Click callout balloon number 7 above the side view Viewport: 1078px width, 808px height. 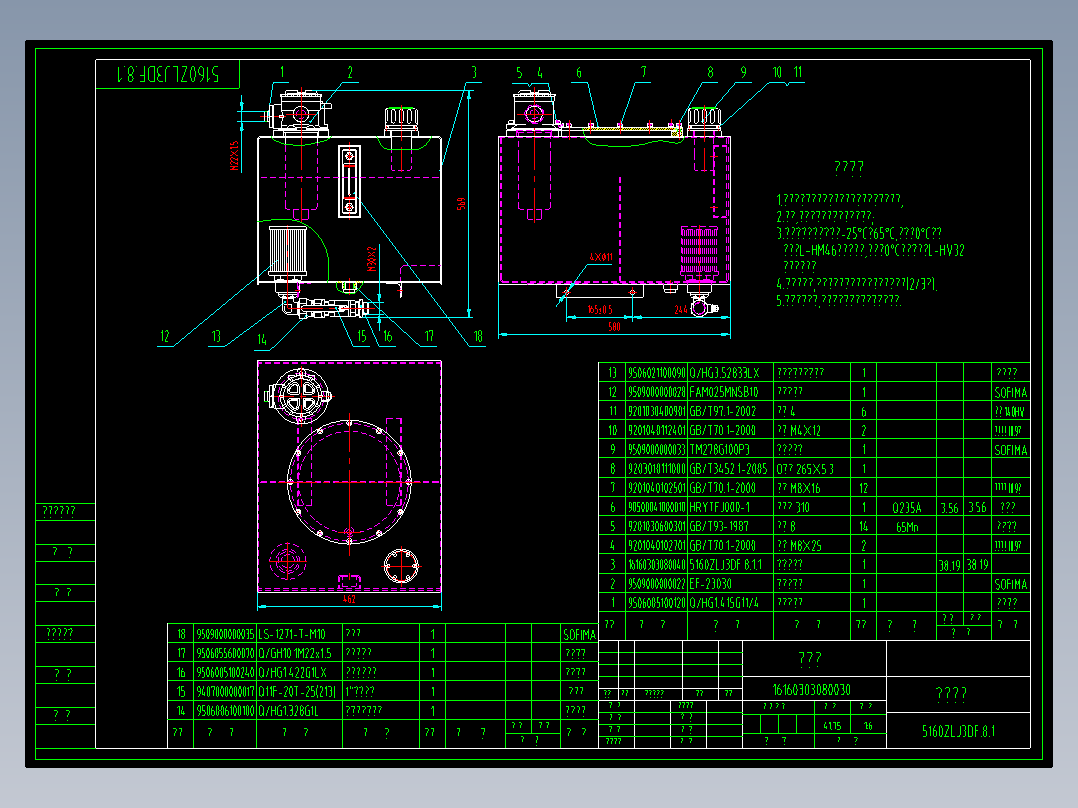point(644,72)
